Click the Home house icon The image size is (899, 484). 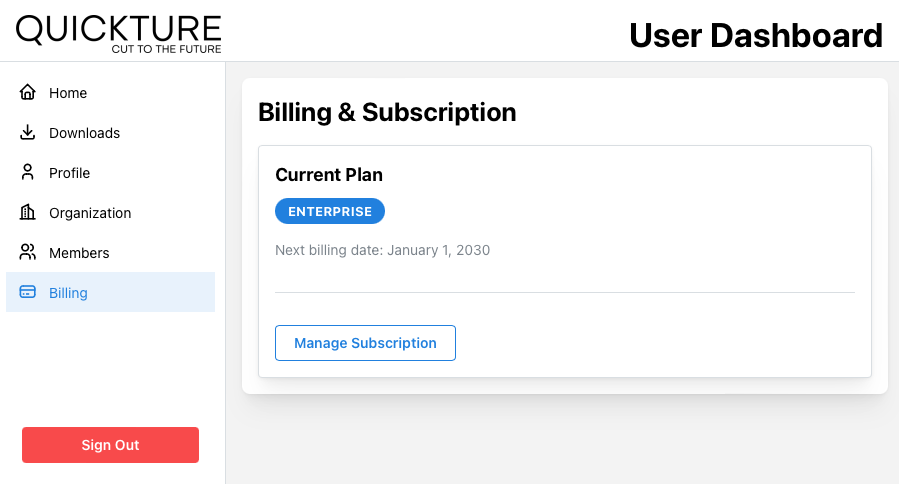click(28, 92)
